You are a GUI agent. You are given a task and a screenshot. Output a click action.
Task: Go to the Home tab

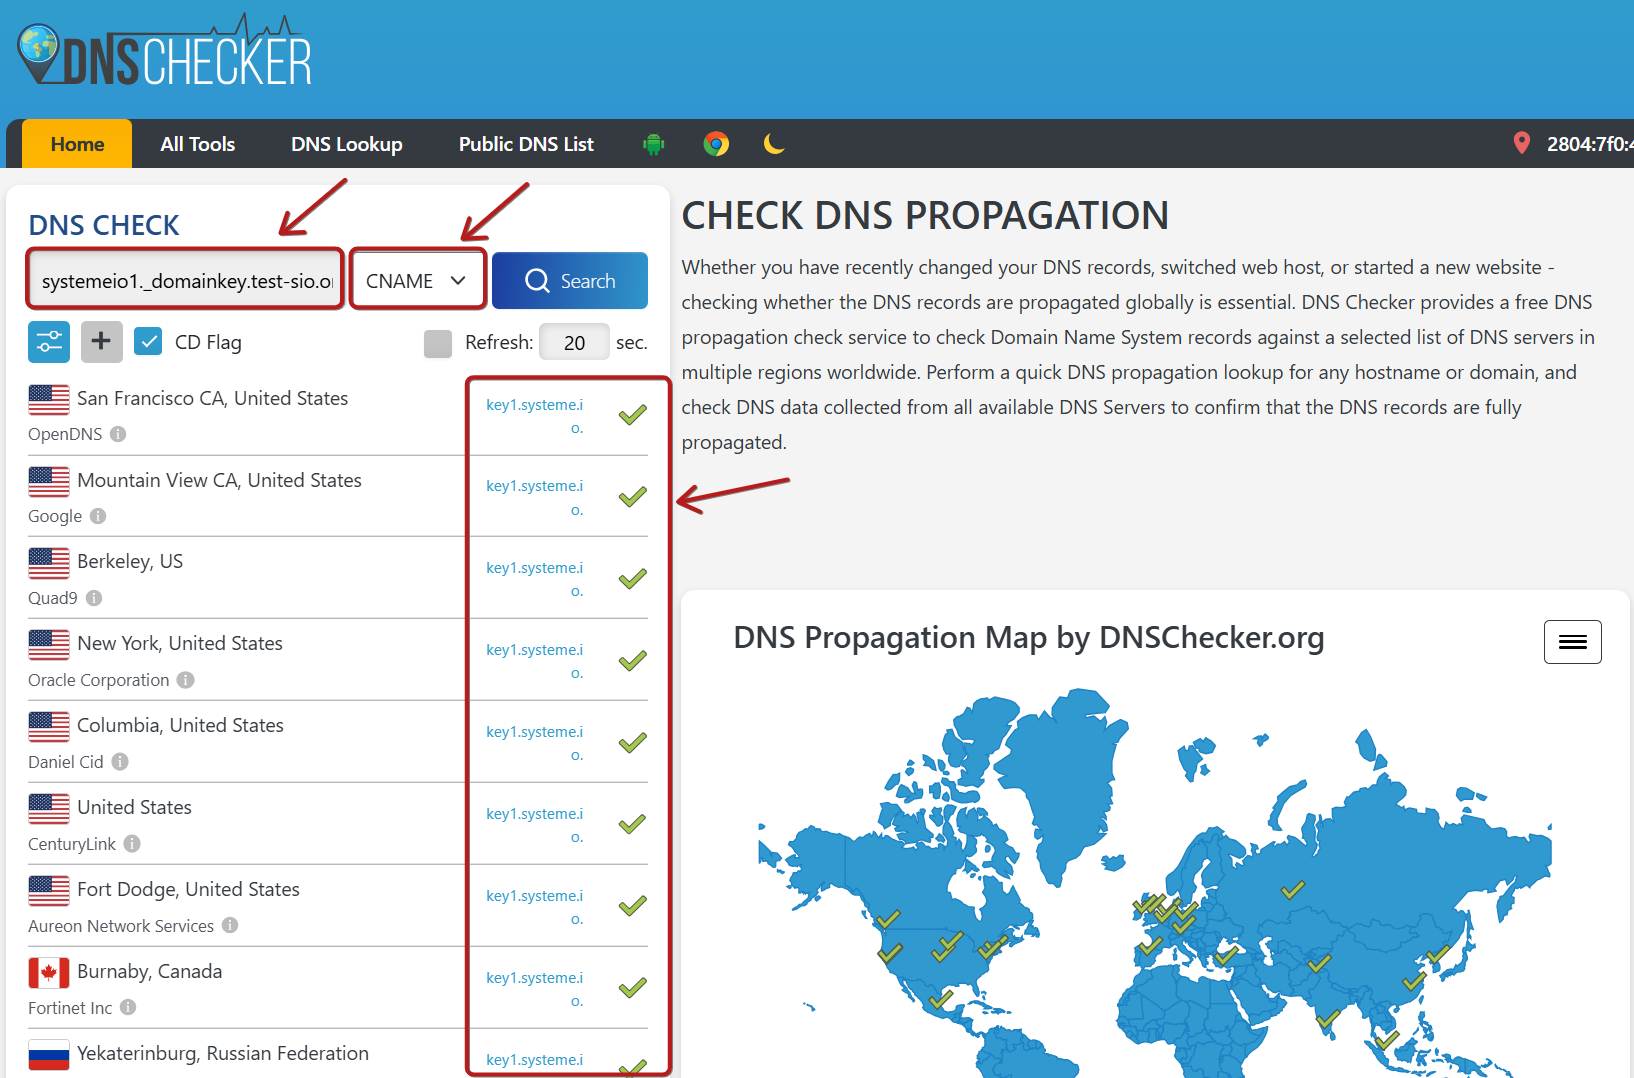77,144
